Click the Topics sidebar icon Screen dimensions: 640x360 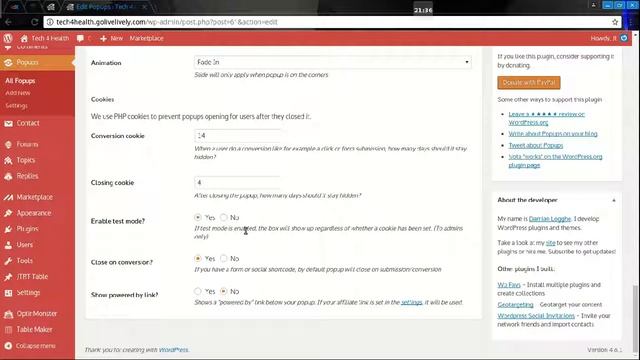(8, 160)
